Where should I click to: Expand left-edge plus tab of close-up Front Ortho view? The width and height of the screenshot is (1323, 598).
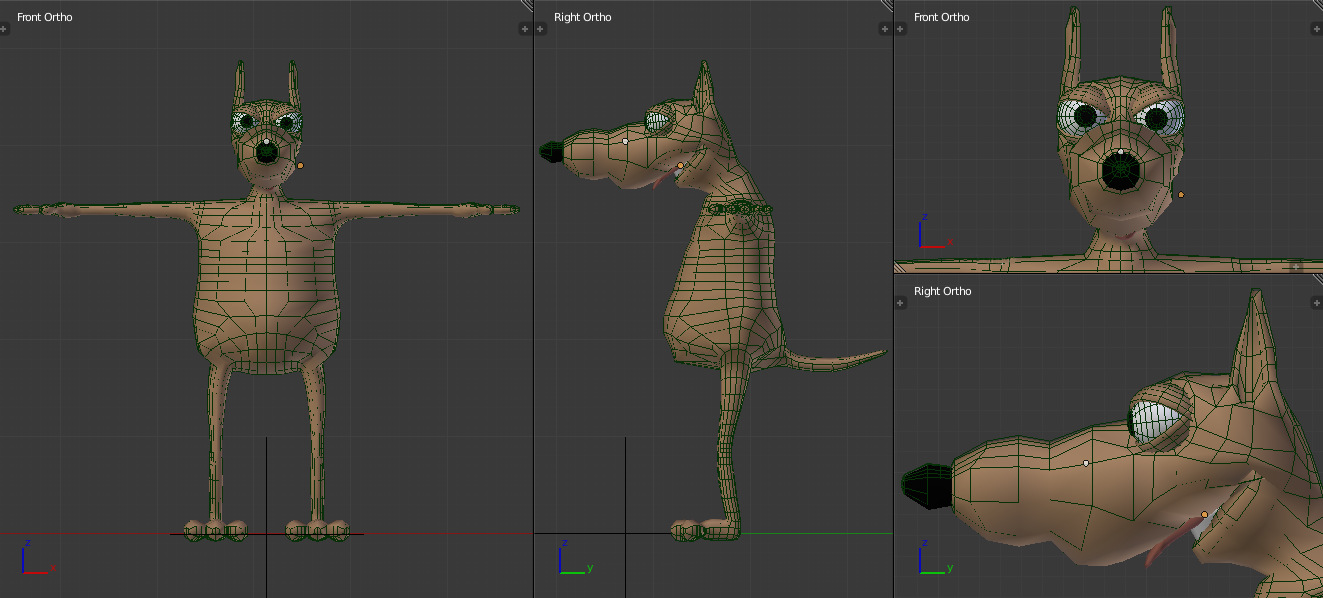[901, 29]
